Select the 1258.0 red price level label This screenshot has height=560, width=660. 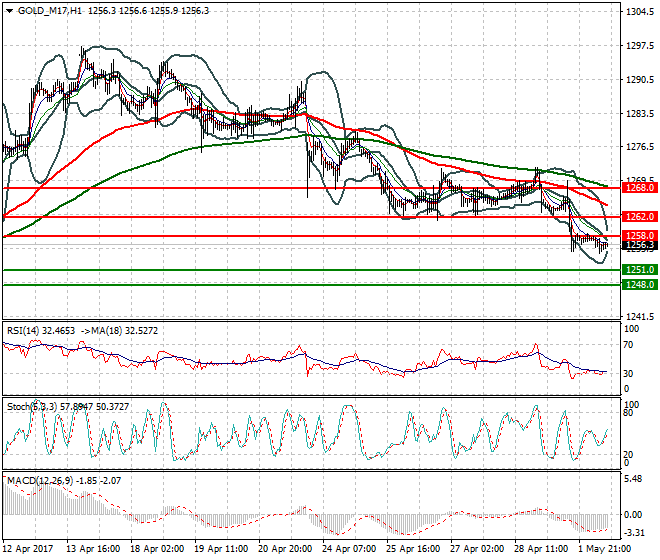[640, 236]
